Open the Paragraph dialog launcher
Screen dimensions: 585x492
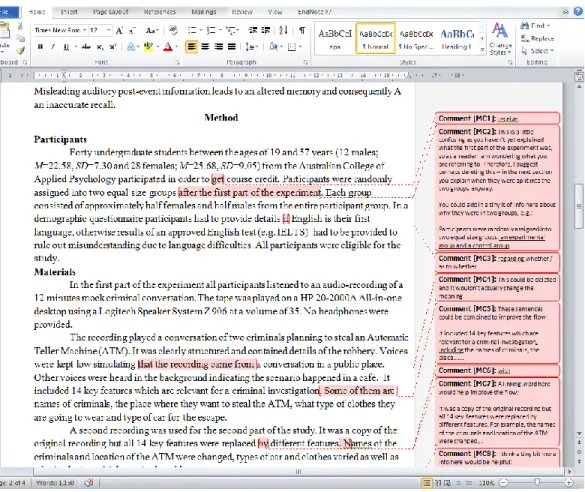(306, 62)
